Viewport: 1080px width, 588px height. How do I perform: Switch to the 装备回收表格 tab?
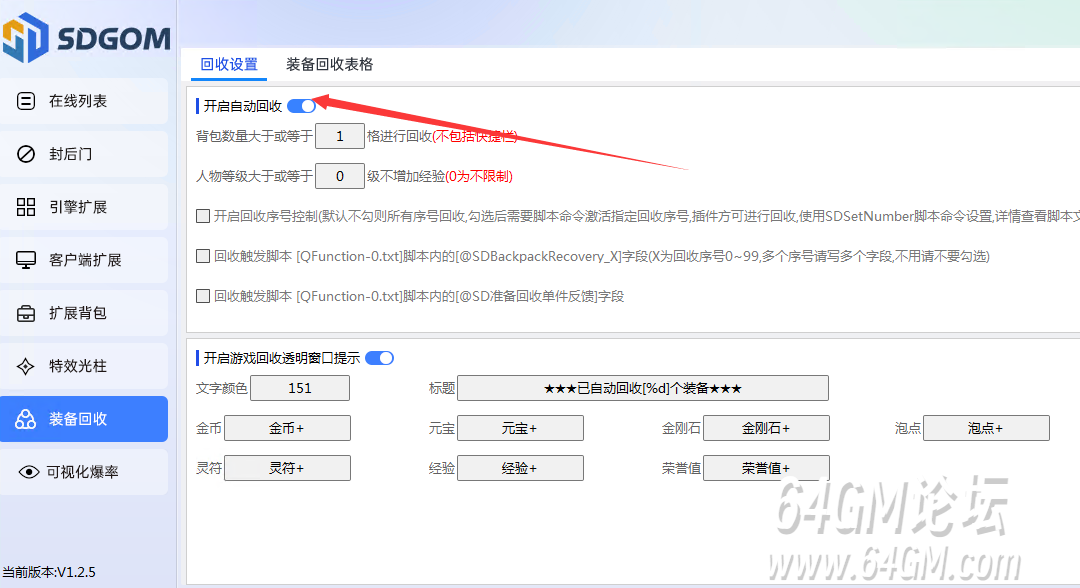[x=329, y=64]
